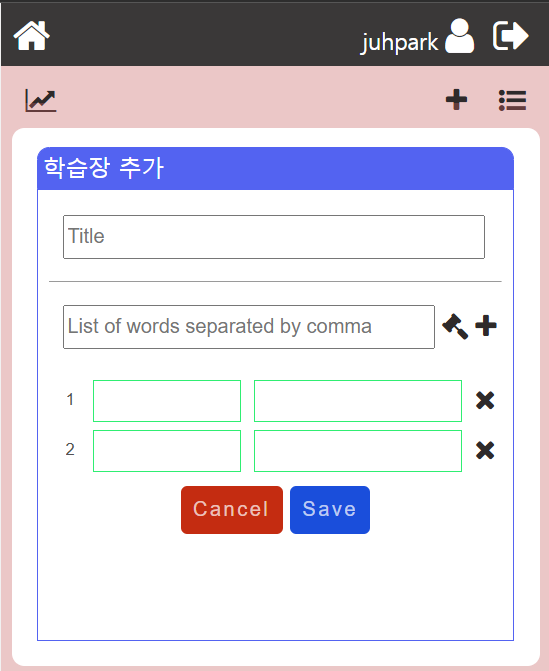The height and width of the screenshot is (671, 549).
Task: Click the juhpark username text
Action: click(400, 42)
